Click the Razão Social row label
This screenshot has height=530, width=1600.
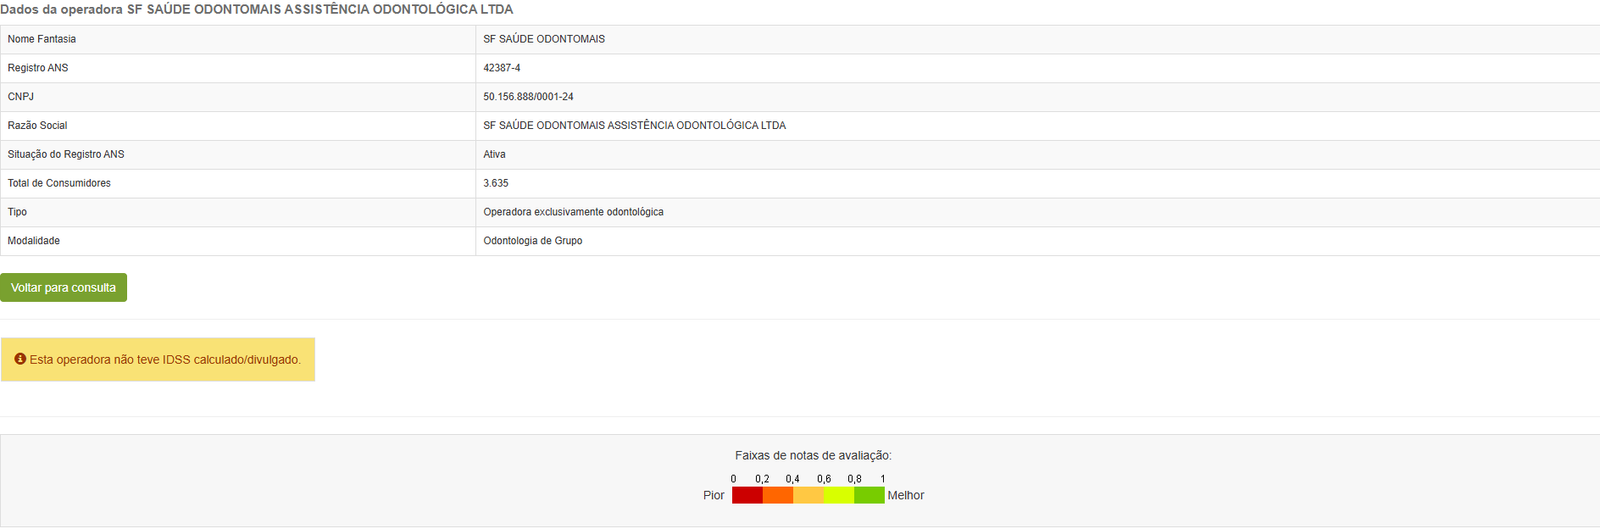pyautogui.click(x=38, y=126)
